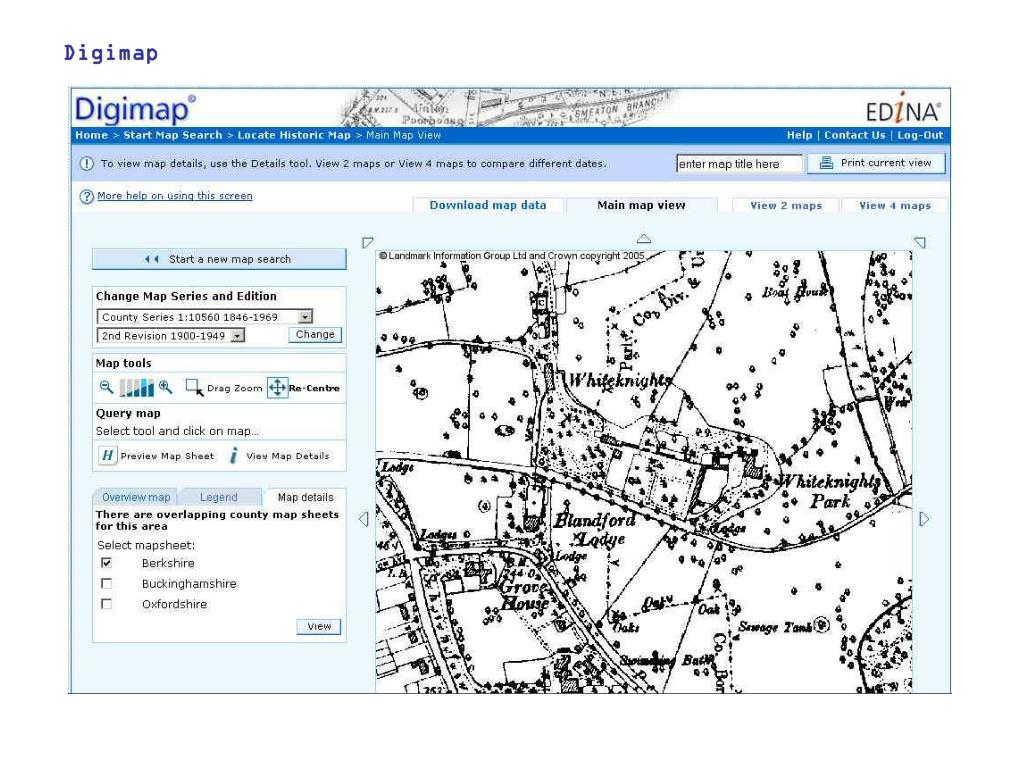Pan map north-east with corner arrow
Screen dimensions: 1024x768
pyautogui.click(x=920, y=242)
